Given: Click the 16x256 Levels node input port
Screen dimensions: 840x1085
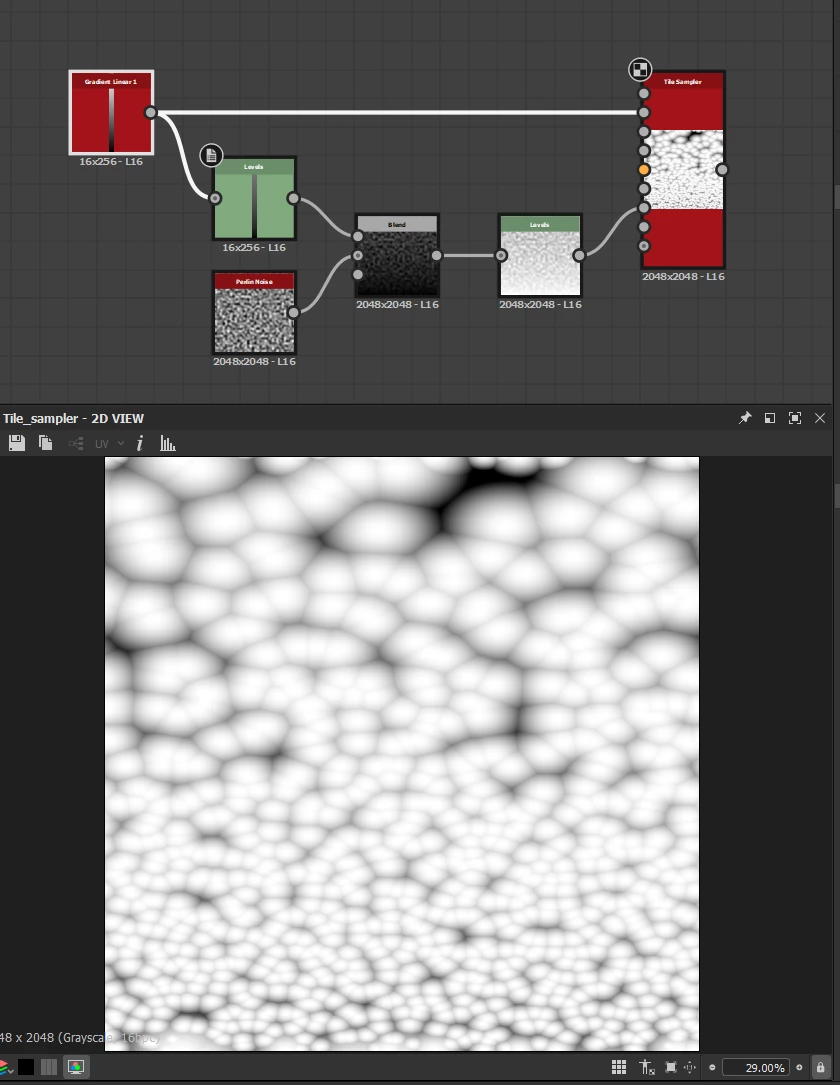Looking at the screenshot, I should click(215, 198).
